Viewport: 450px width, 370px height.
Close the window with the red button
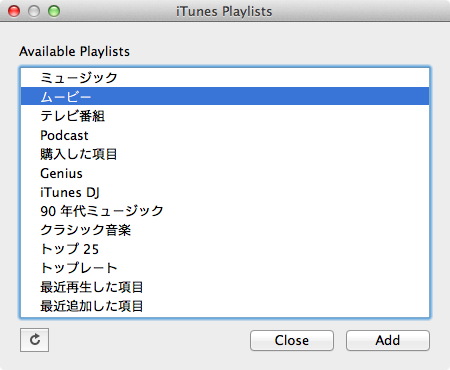pos(14,11)
